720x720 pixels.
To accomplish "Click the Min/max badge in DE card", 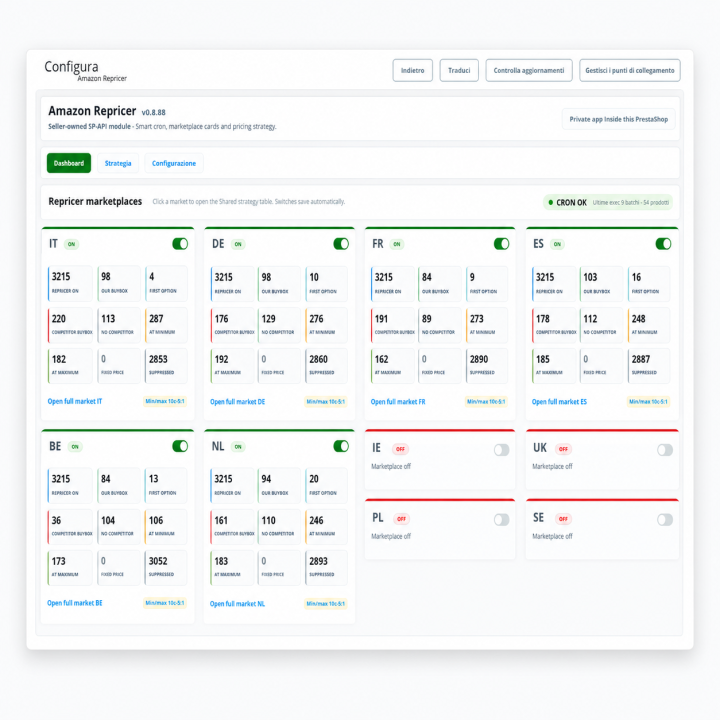I will [326, 402].
